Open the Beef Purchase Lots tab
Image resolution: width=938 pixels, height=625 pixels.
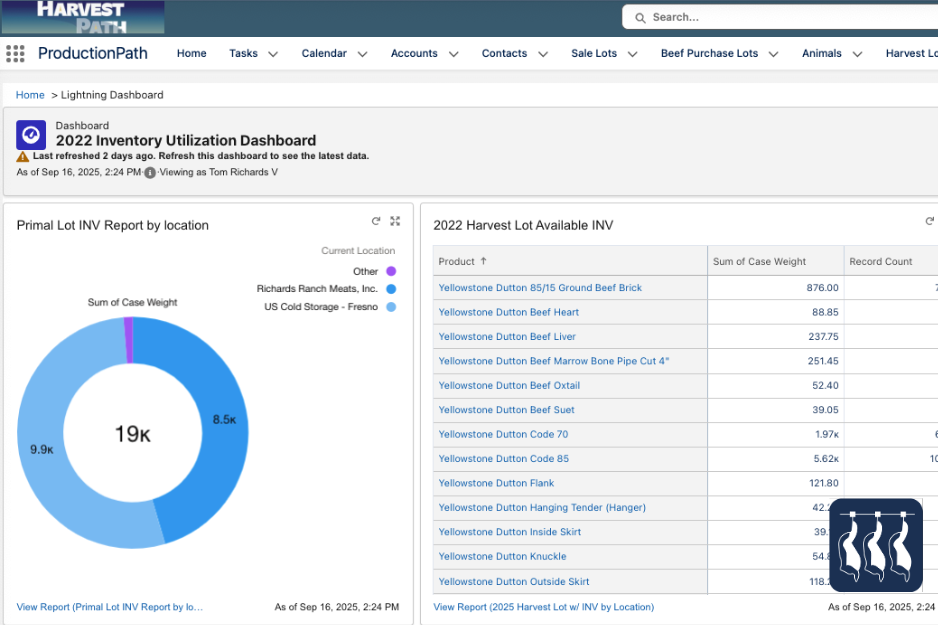click(709, 53)
